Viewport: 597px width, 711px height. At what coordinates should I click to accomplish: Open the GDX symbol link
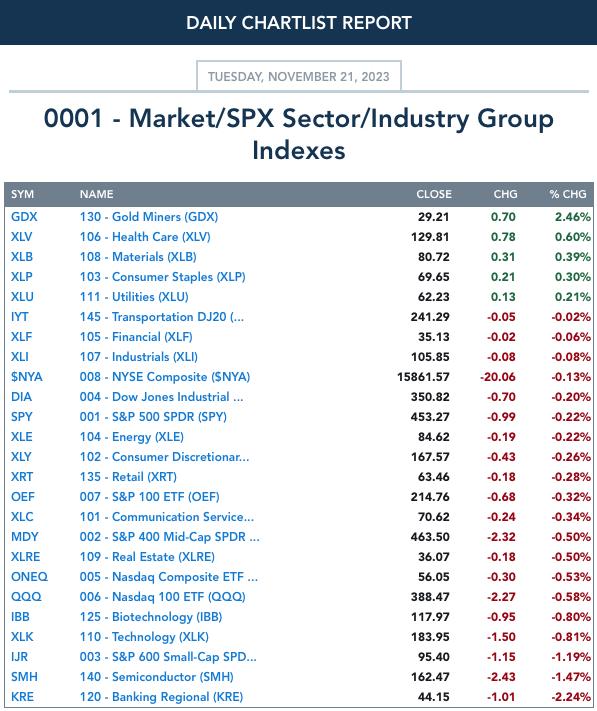tap(24, 217)
